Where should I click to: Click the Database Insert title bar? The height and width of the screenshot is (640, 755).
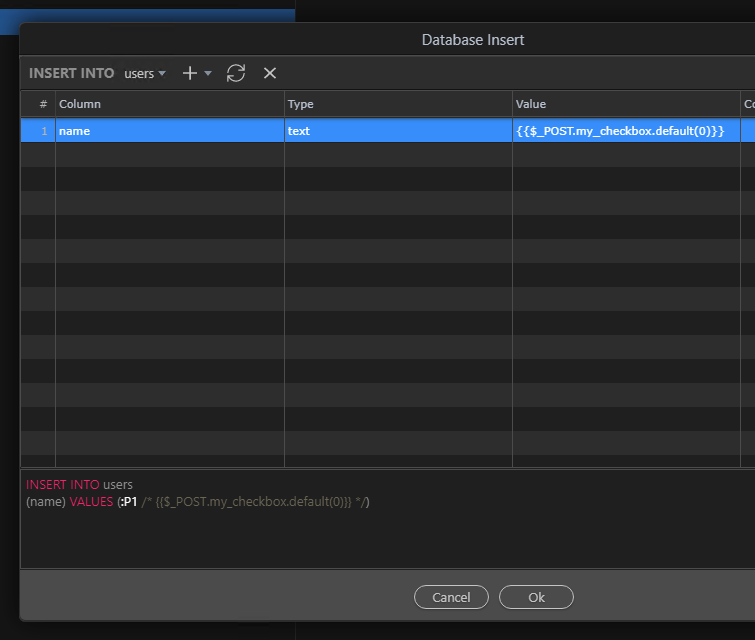click(472, 40)
